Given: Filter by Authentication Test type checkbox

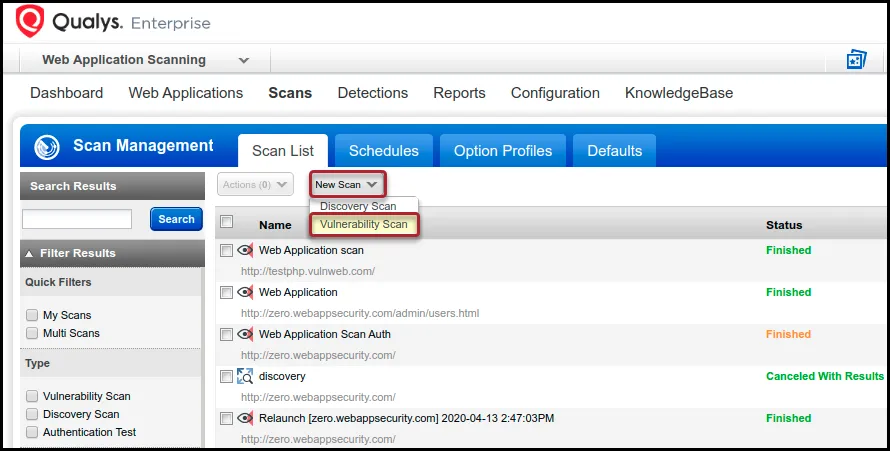Looking at the screenshot, I should coord(32,432).
